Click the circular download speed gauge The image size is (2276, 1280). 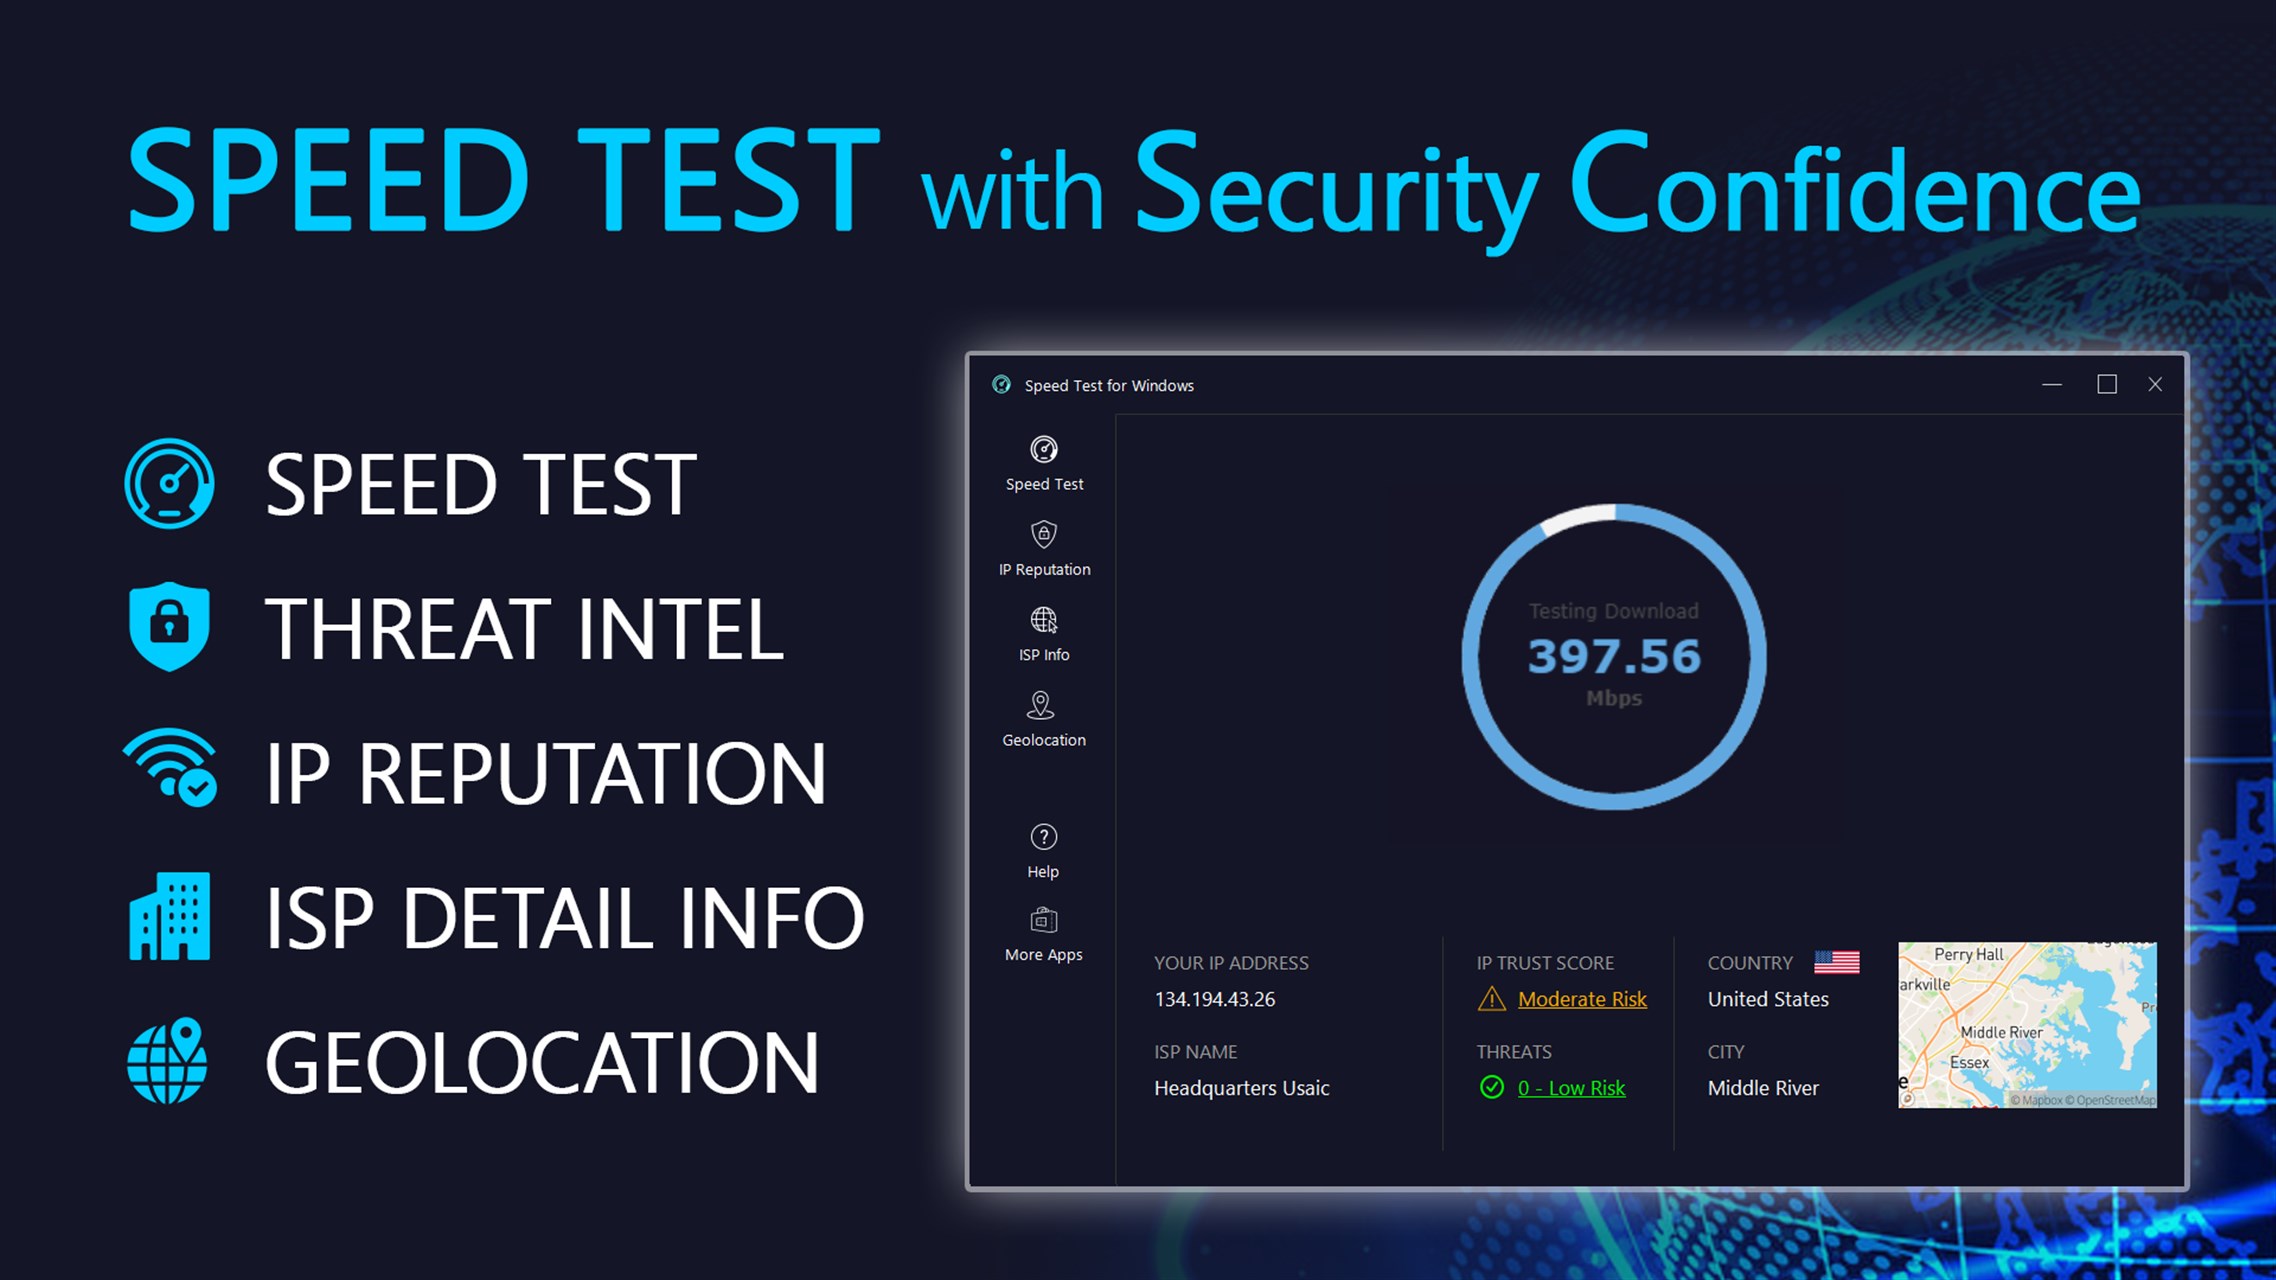[1614, 657]
